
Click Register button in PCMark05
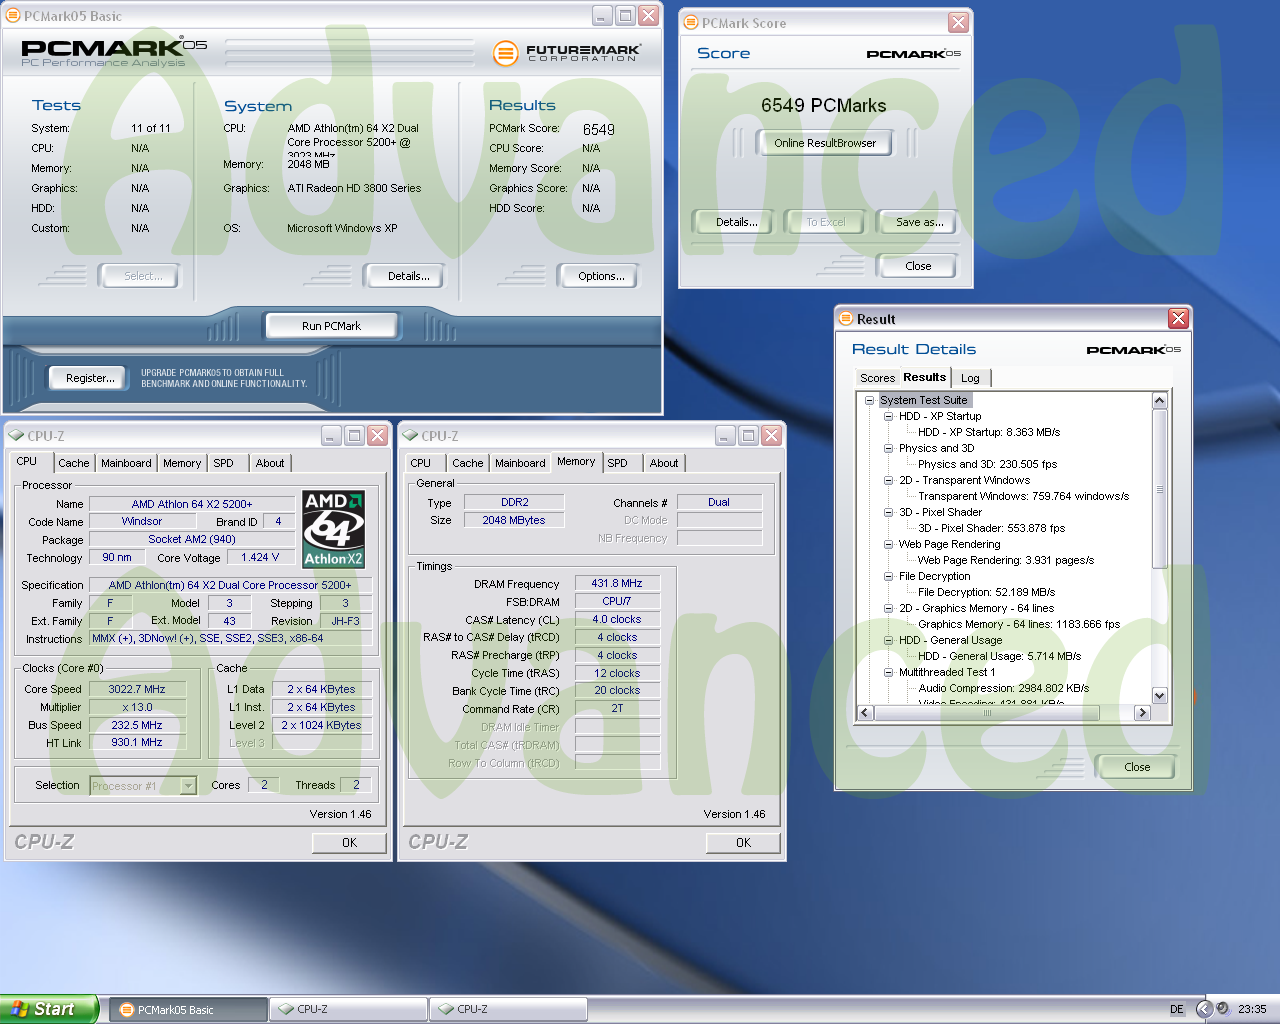(90, 378)
